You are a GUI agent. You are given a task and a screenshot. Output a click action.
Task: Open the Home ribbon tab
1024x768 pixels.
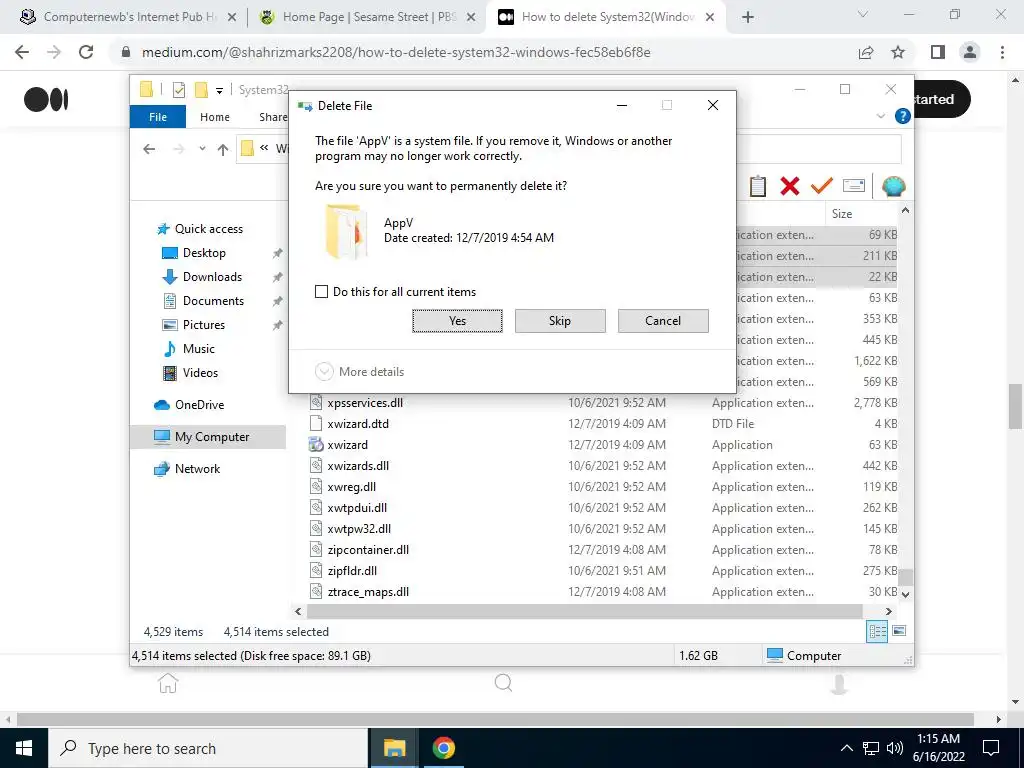coord(215,117)
